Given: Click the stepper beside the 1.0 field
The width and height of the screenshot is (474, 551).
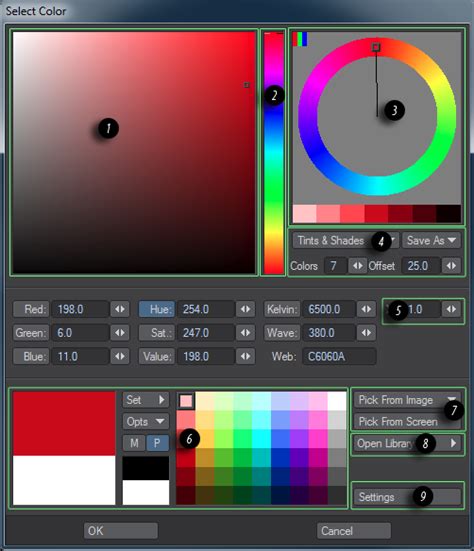Looking at the screenshot, I should click(451, 309).
